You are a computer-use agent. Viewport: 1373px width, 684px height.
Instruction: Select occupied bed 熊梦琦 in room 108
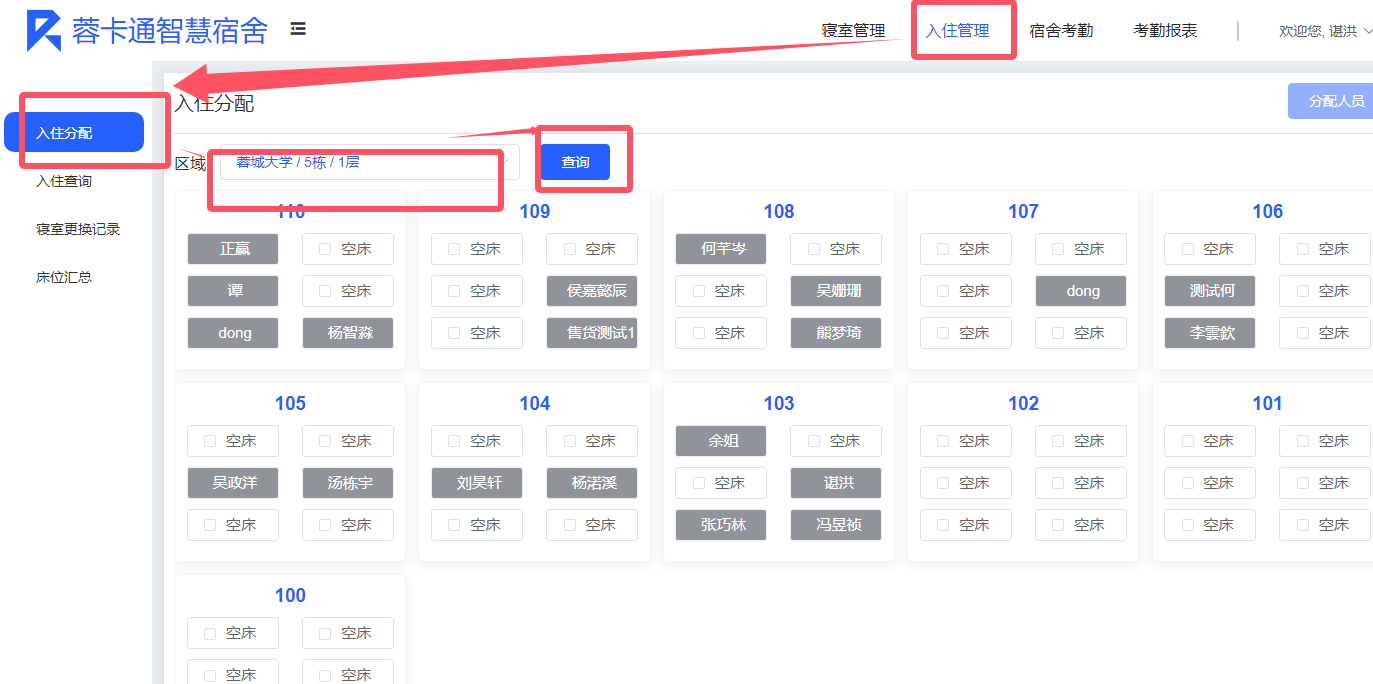pos(835,333)
